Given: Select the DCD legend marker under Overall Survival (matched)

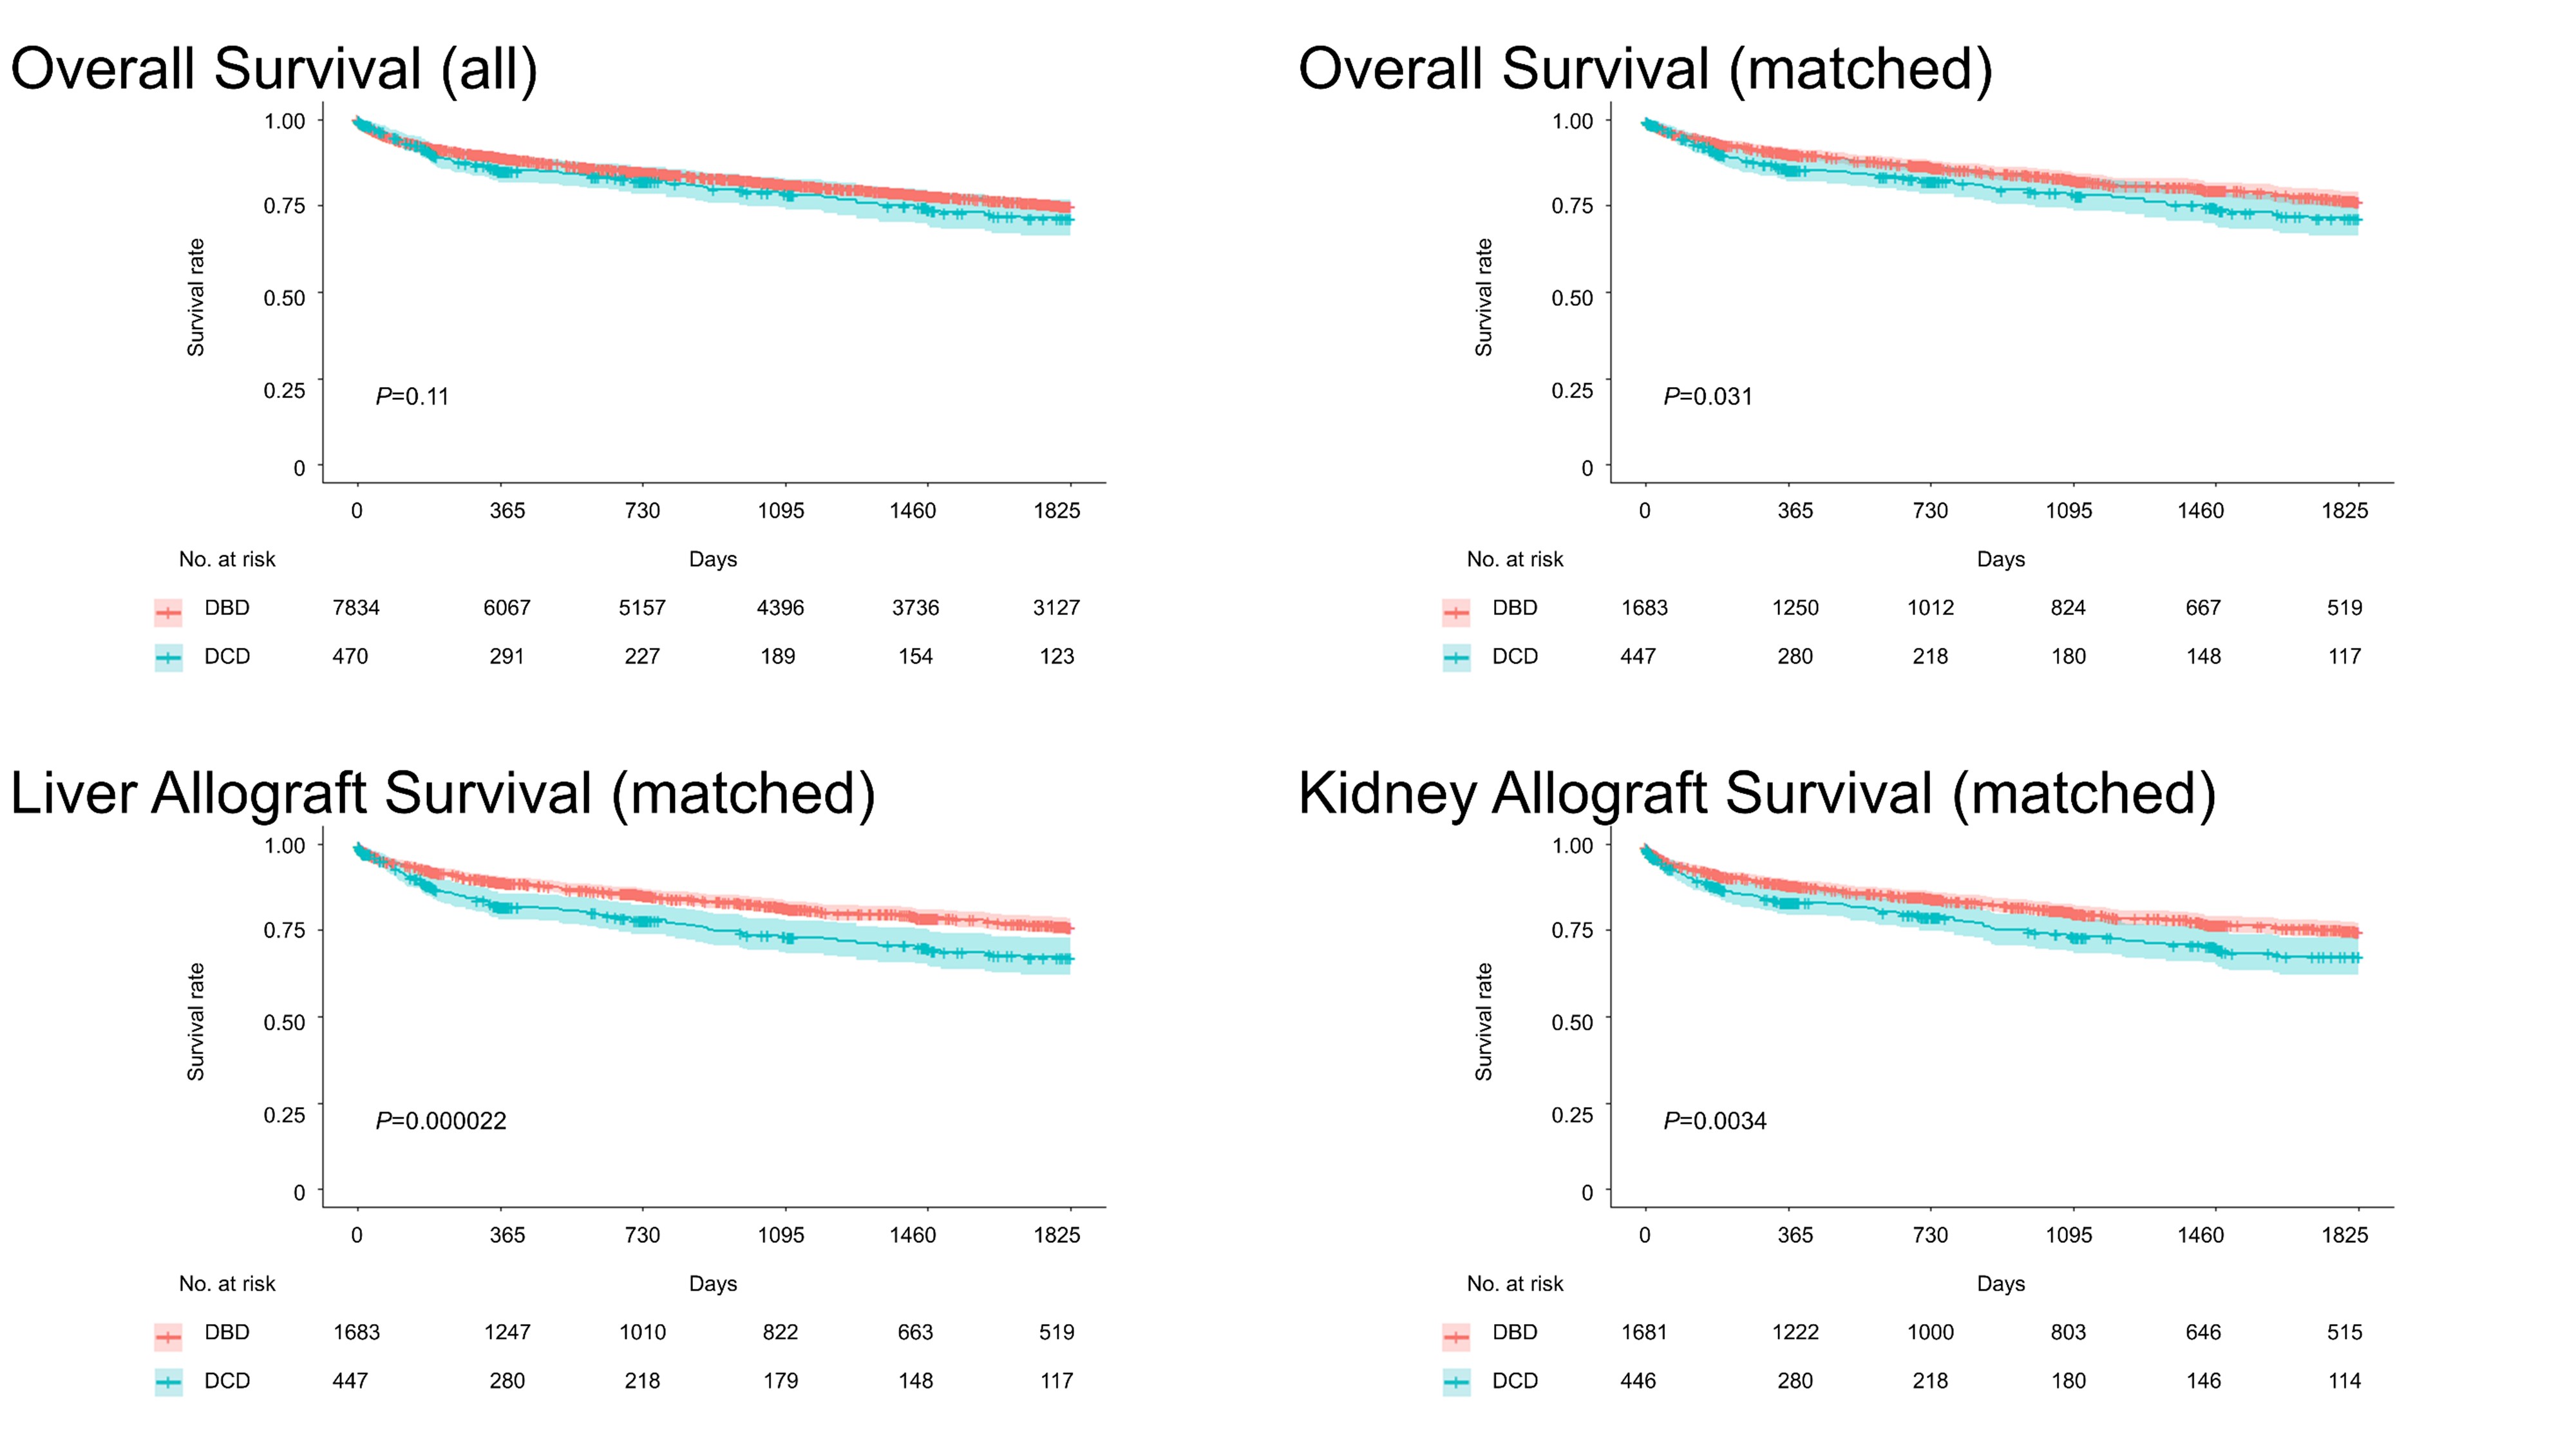Looking at the screenshot, I should click(1456, 658).
